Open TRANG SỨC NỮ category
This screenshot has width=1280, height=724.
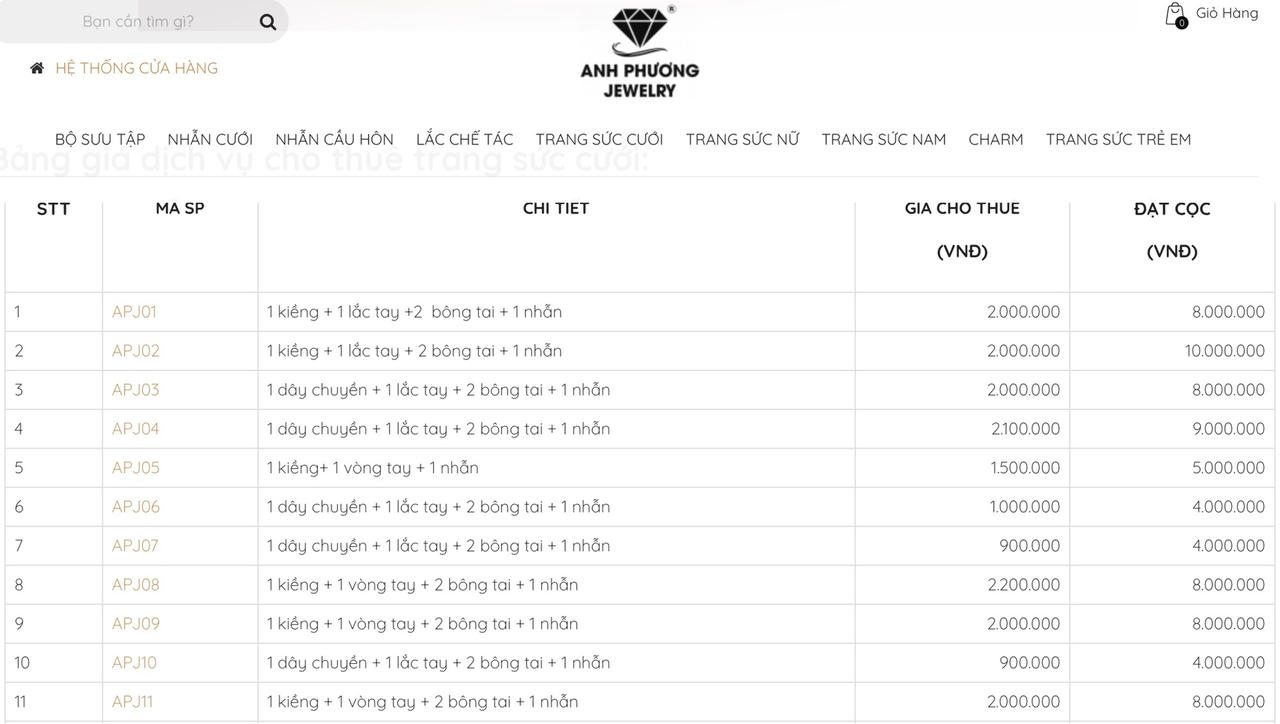click(x=742, y=139)
